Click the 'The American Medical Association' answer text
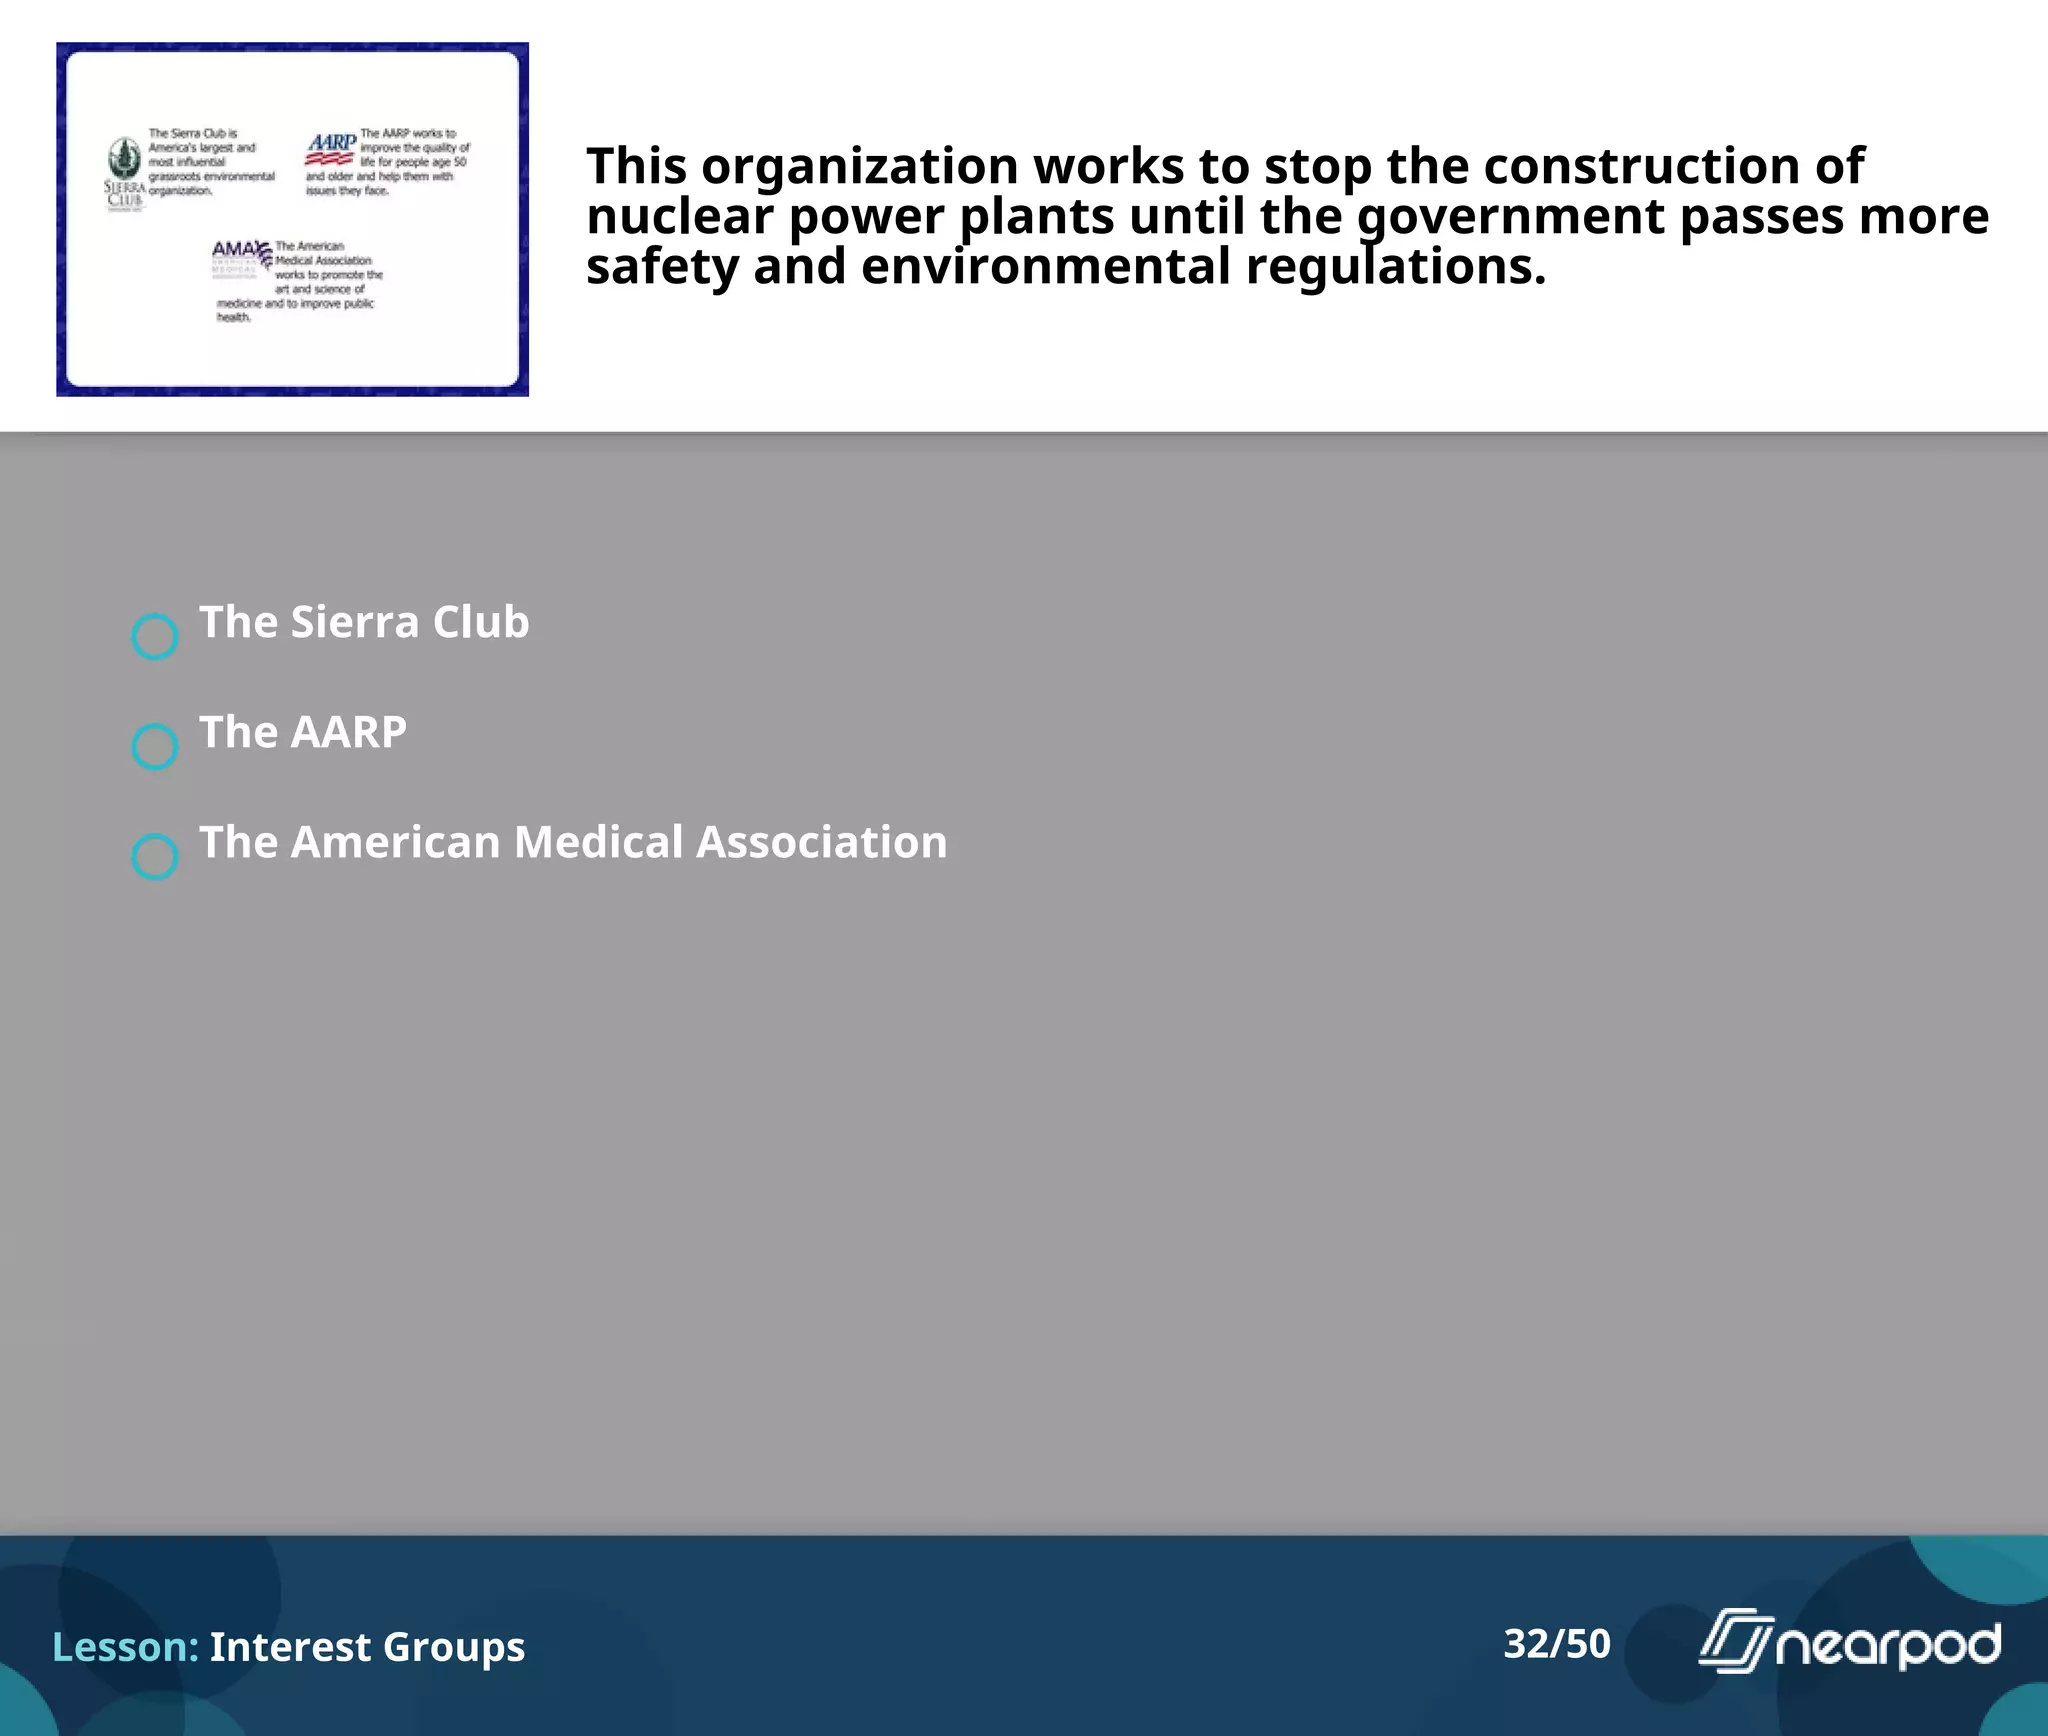 pyautogui.click(x=573, y=842)
